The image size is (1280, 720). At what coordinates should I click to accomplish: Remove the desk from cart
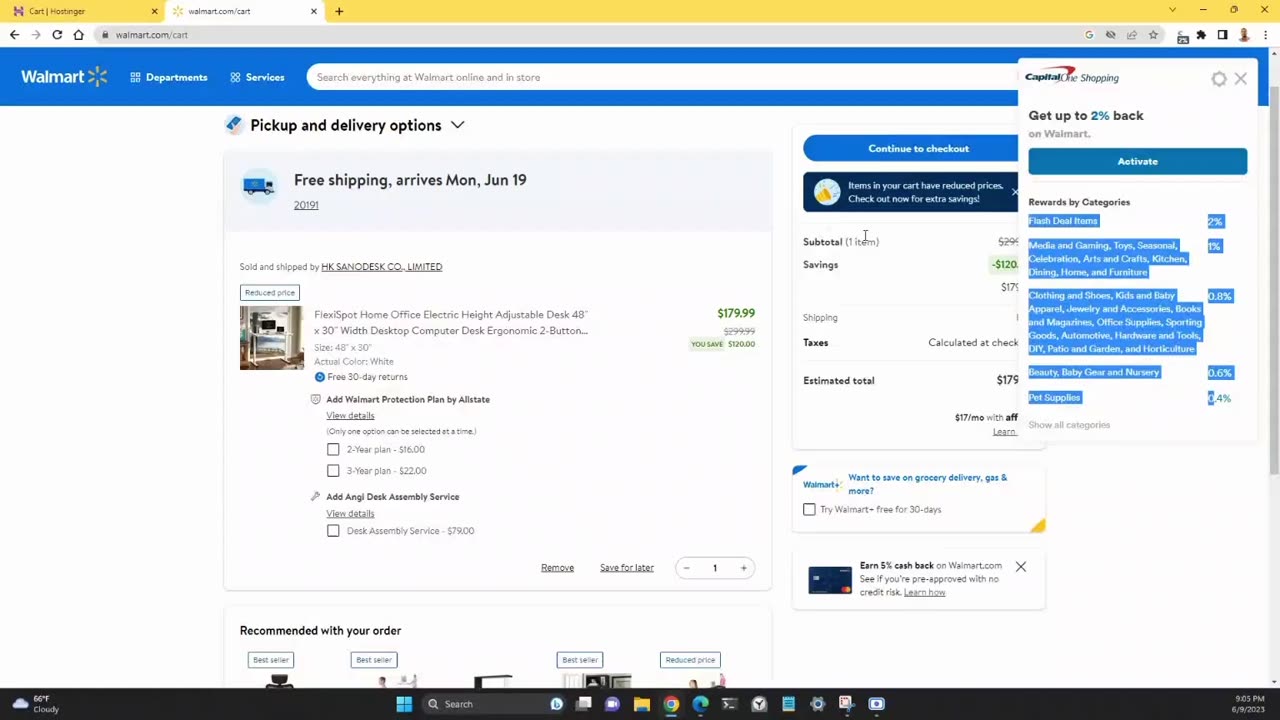coord(557,568)
